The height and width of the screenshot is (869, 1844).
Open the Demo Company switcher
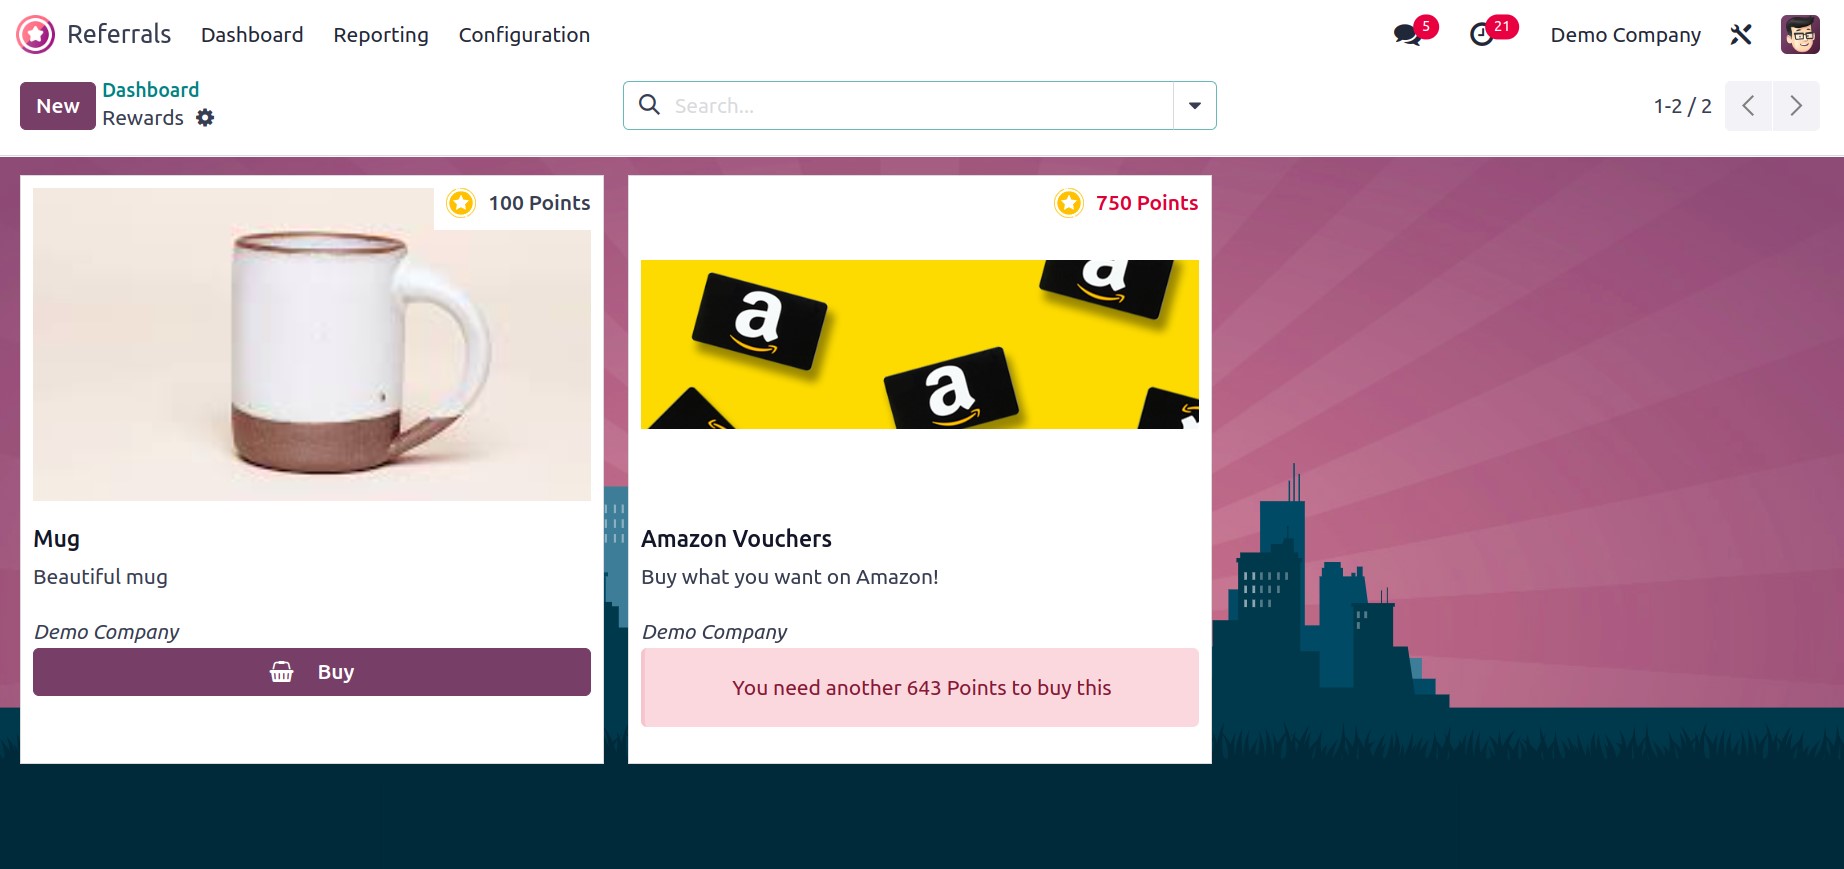point(1625,35)
